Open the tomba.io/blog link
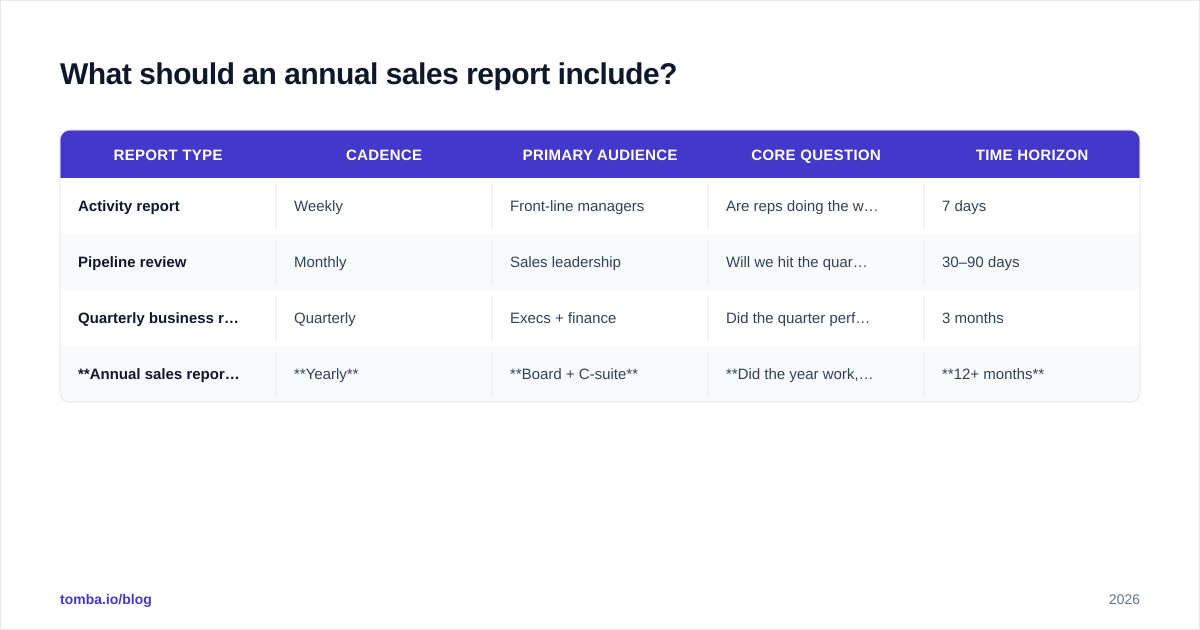The height and width of the screenshot is (630, 1200). [106, 599]
